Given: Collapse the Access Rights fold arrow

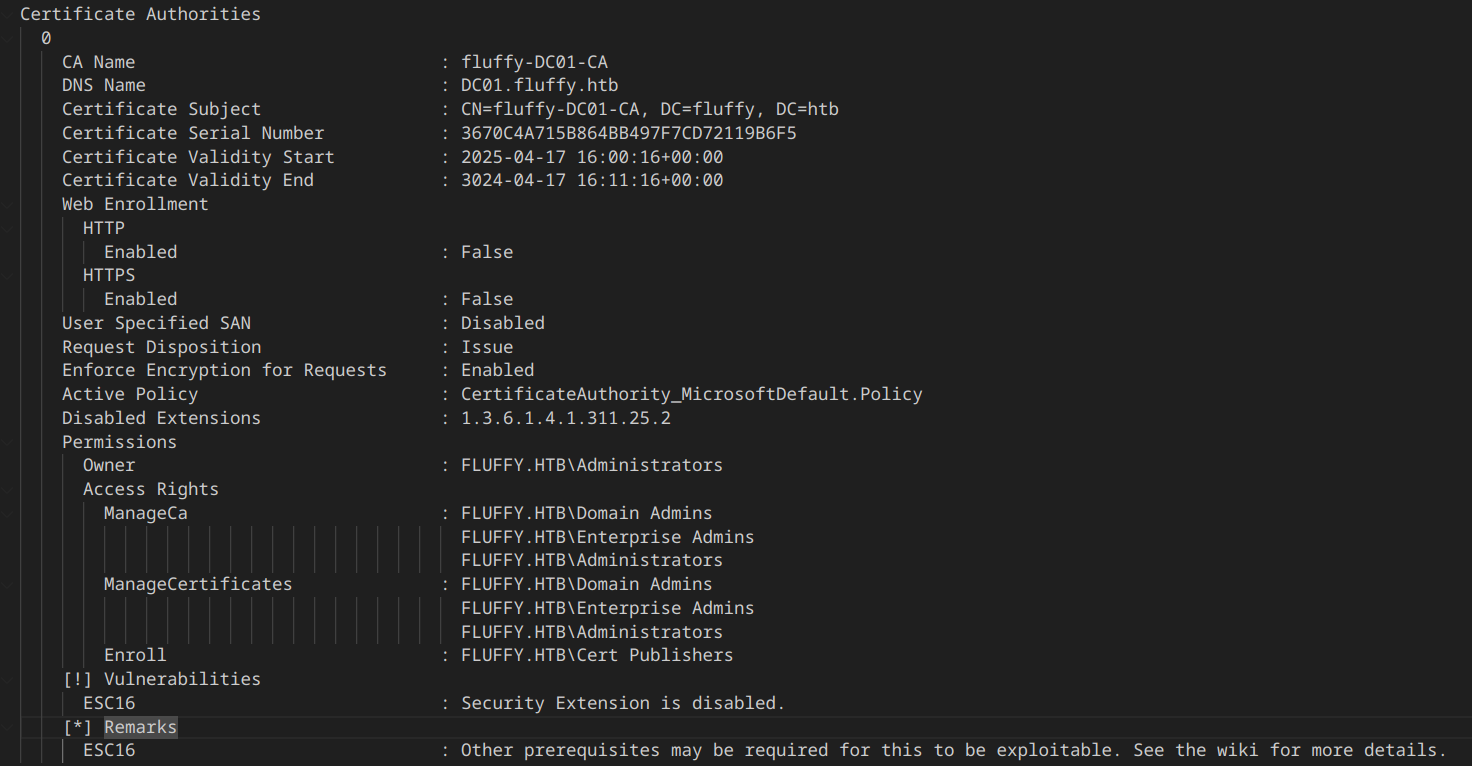Looking at the screenshot, I should [x=9, y=489].
